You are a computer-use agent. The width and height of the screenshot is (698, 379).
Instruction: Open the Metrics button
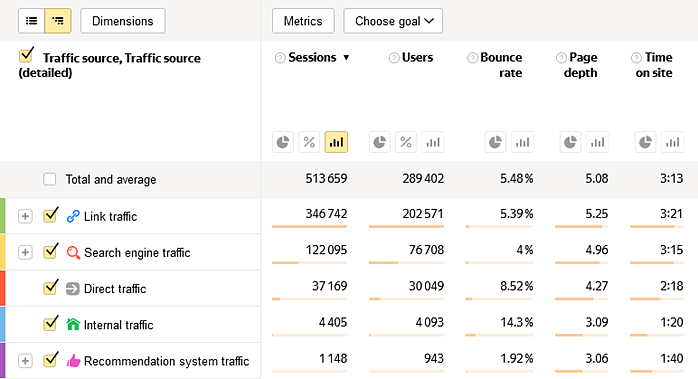(x=303, y=21)
